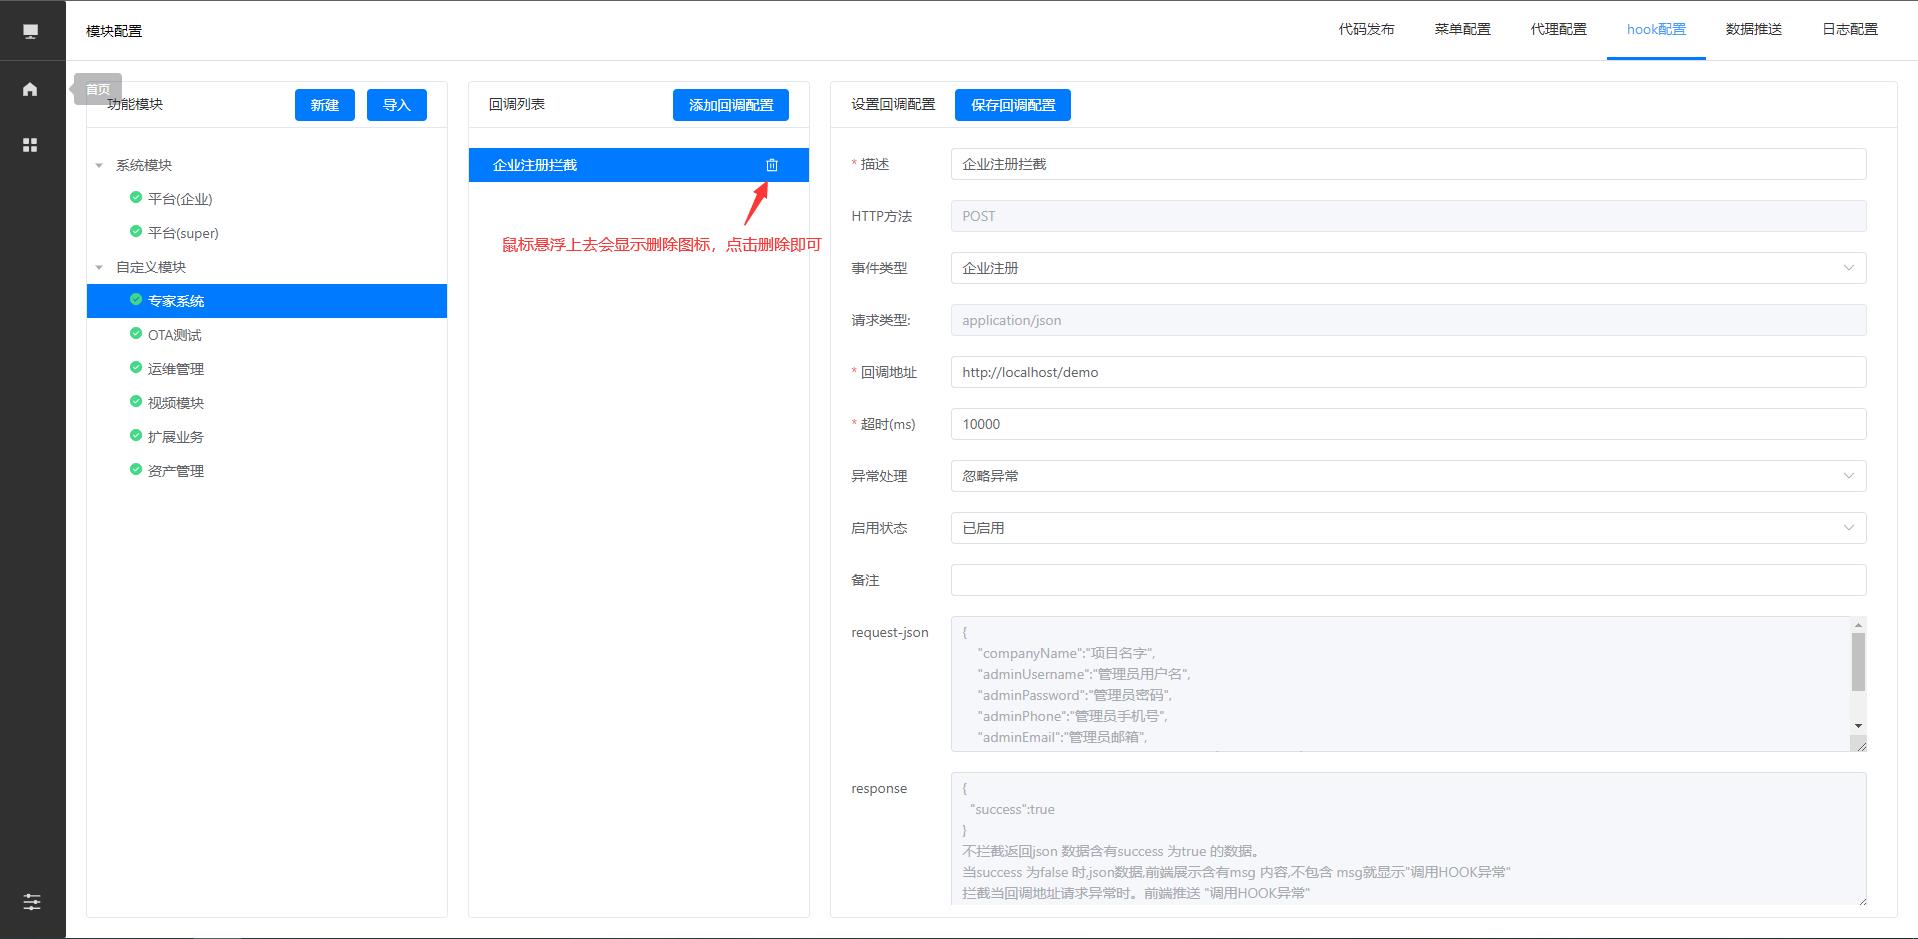This screenshot has height=939, width=1918.
Task: Switch to the 数据推送 tab
Action: point(1753,29)
